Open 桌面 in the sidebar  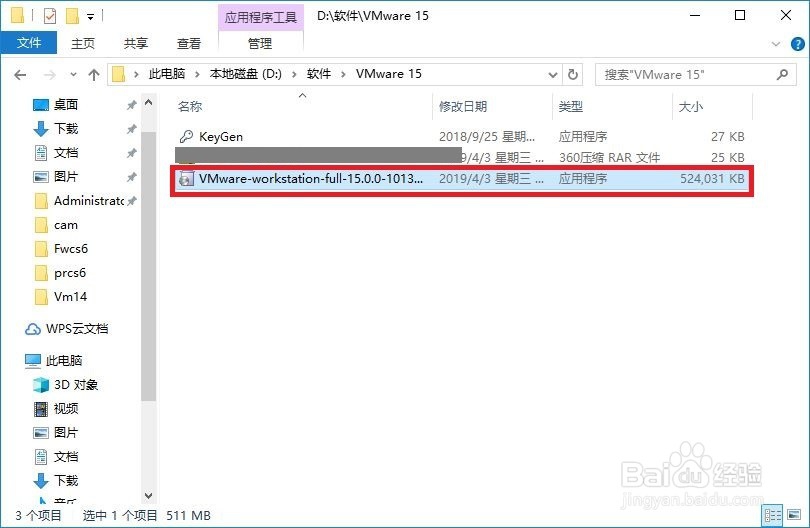coord(66,105)
